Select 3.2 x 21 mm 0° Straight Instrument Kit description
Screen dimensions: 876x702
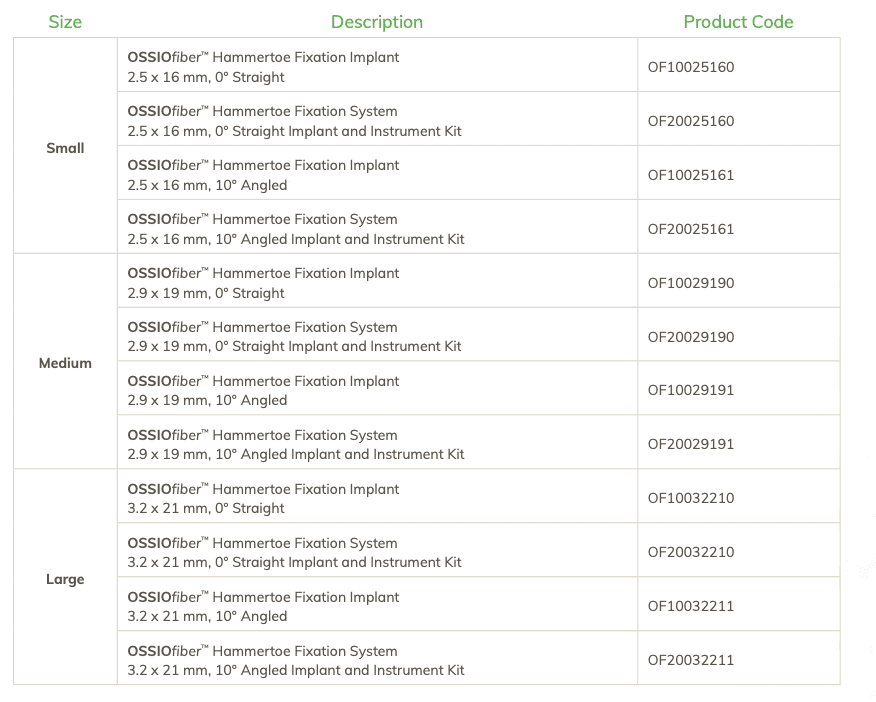click(294, 552)
